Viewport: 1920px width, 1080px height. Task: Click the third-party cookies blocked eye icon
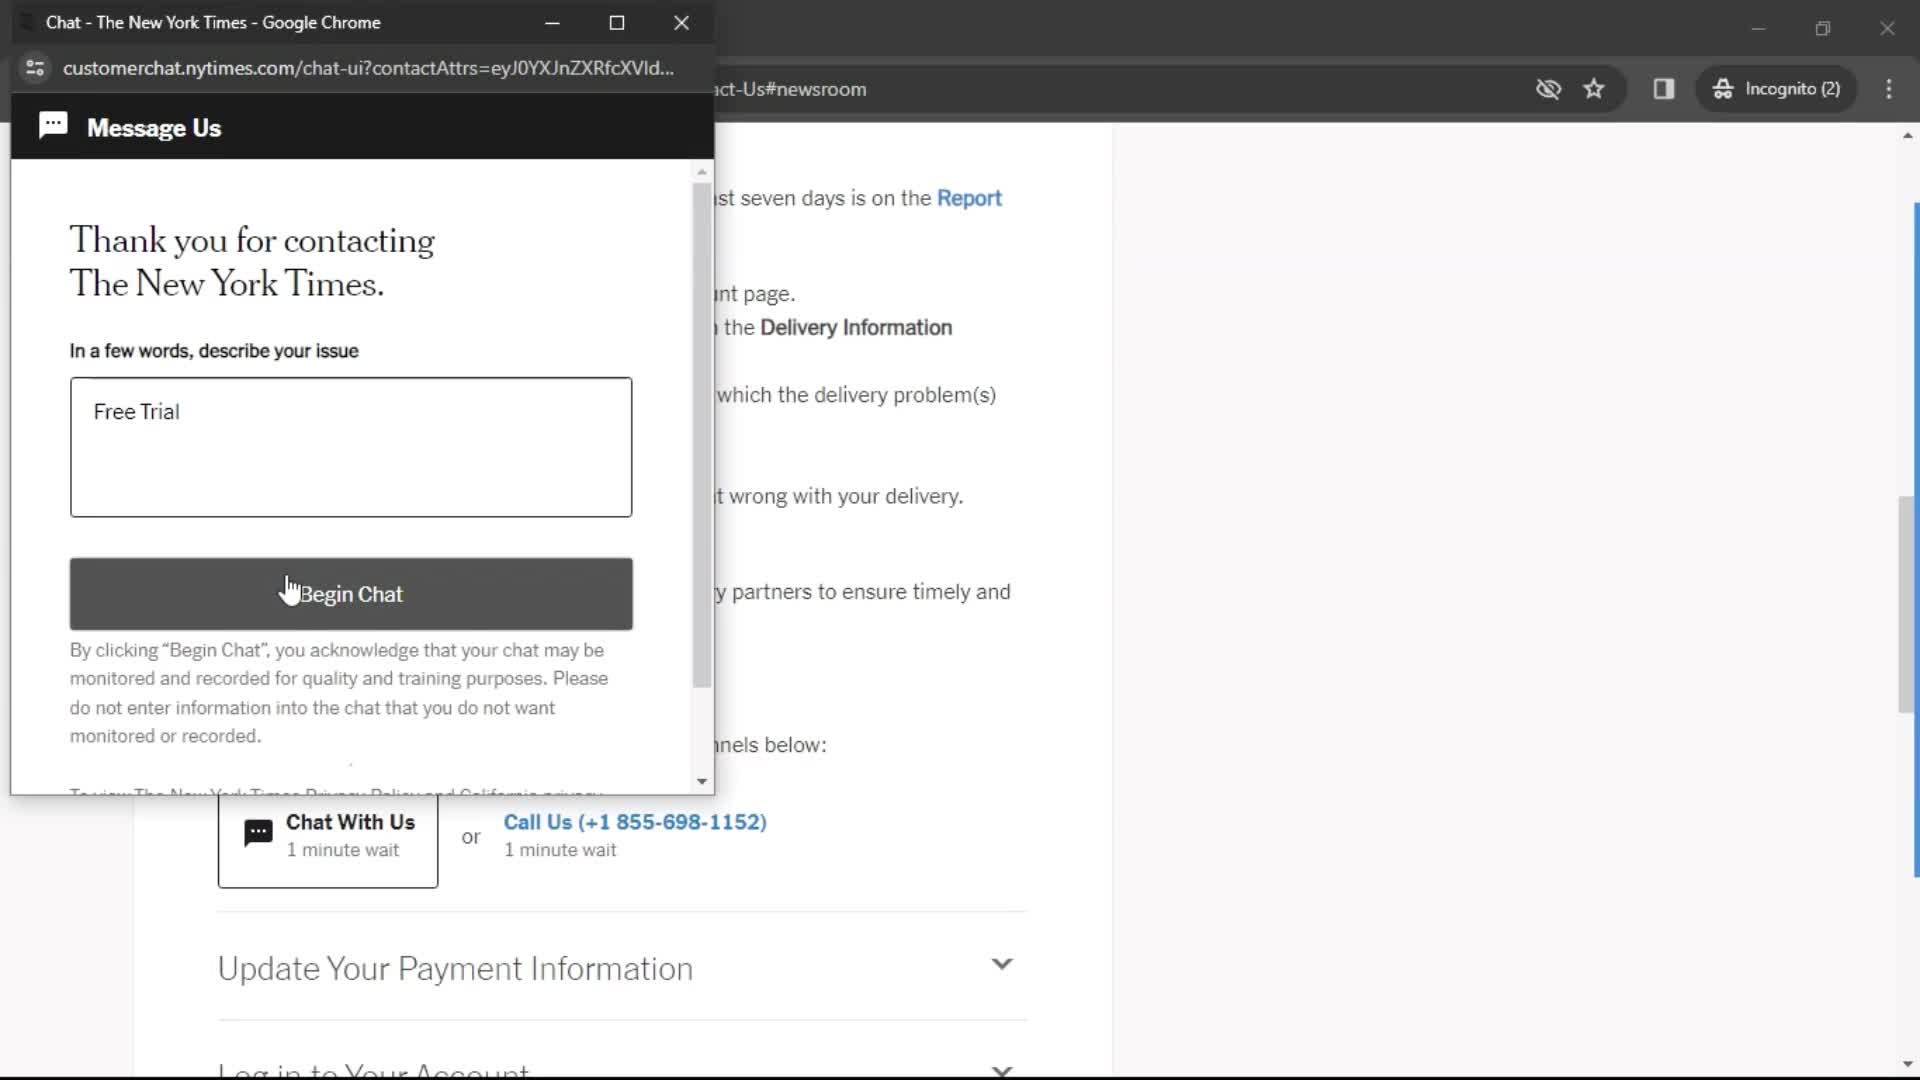click(x=1548, y=89)
